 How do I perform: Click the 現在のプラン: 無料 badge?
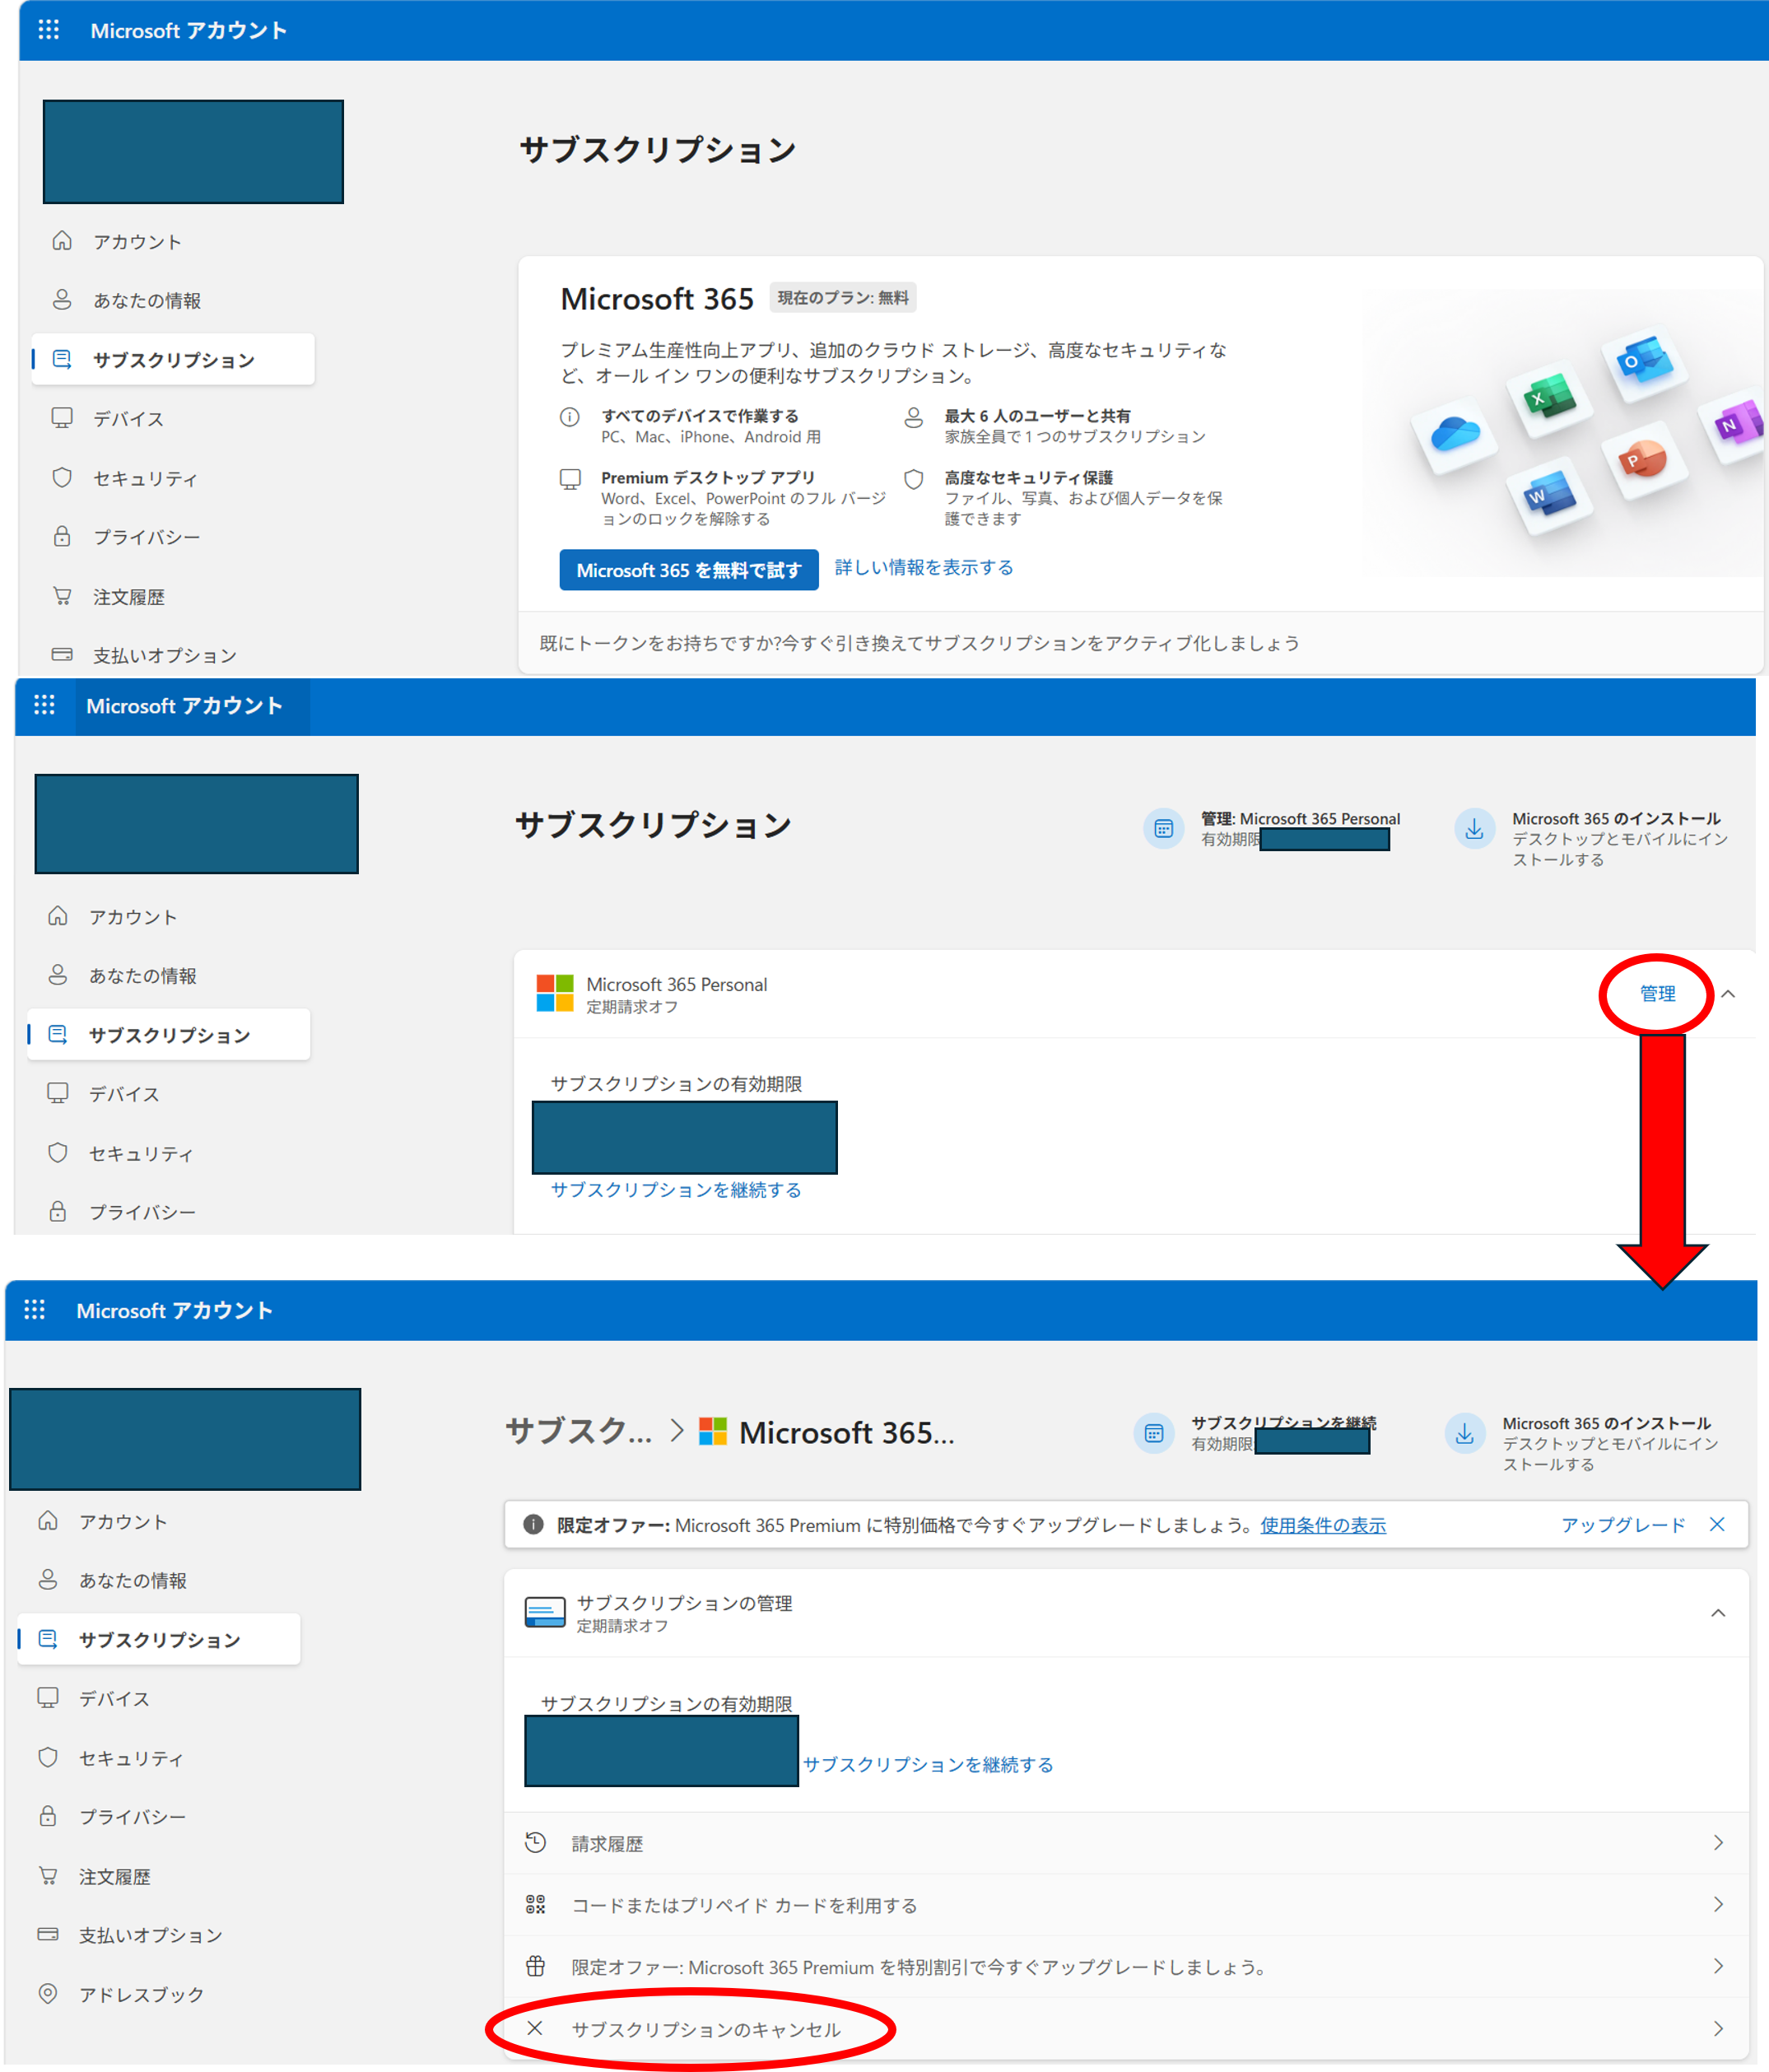tap(843, 298)
